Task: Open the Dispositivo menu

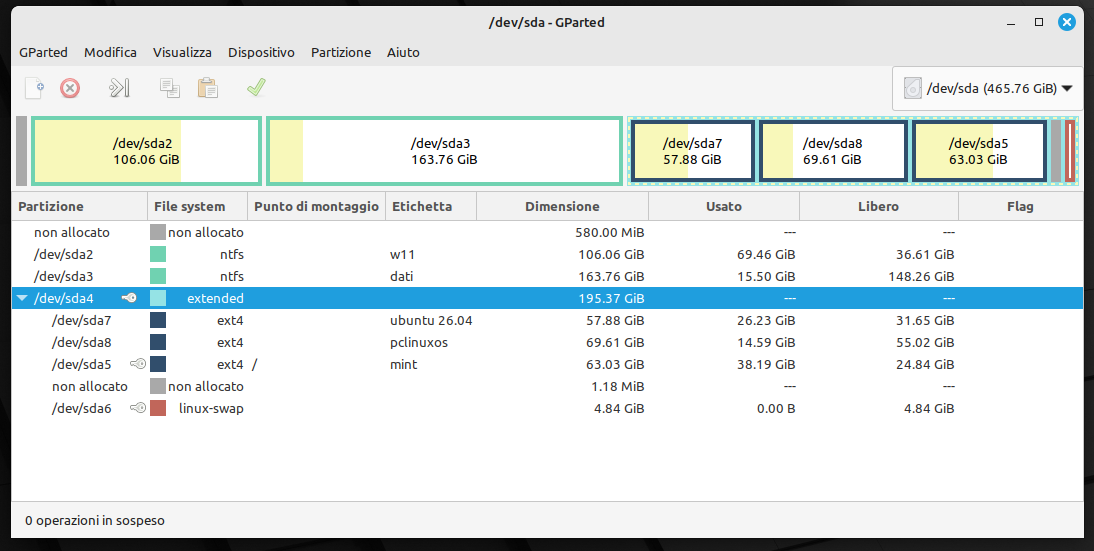Action: pyautogui.click(x=261, y=52)
